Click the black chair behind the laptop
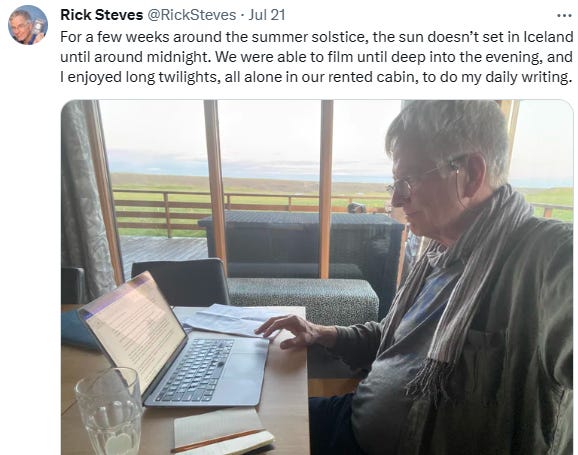578x455 pixels. pyautogui.click(x=181, y=281)
